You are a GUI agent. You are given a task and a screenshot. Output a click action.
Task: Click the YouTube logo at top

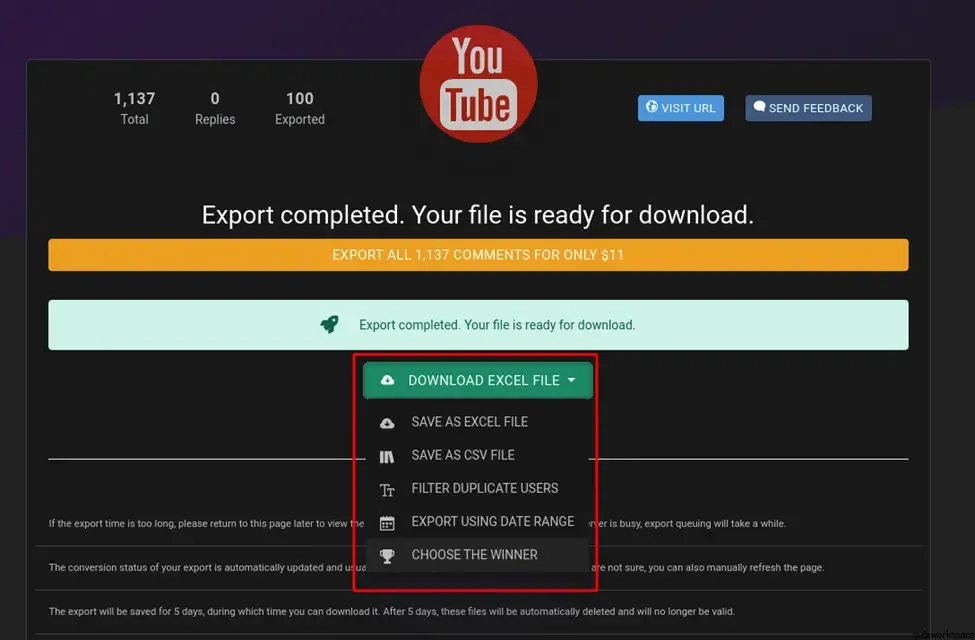pos(478,84)
